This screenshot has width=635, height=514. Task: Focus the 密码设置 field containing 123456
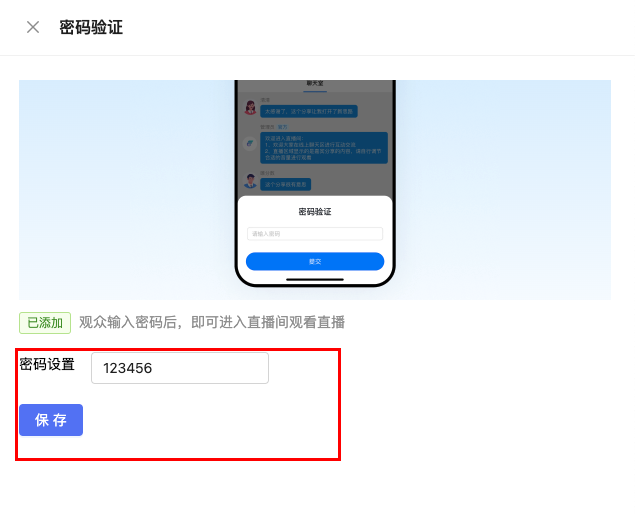click(180, 368)
